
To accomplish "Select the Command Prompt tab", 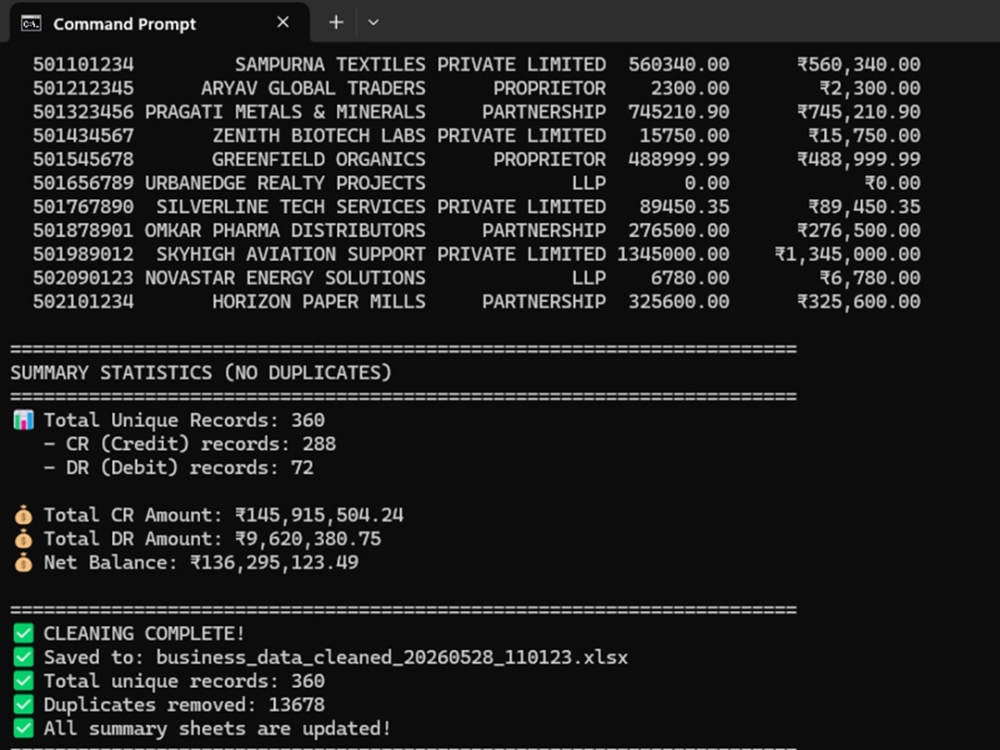I will tap(159, 24).
